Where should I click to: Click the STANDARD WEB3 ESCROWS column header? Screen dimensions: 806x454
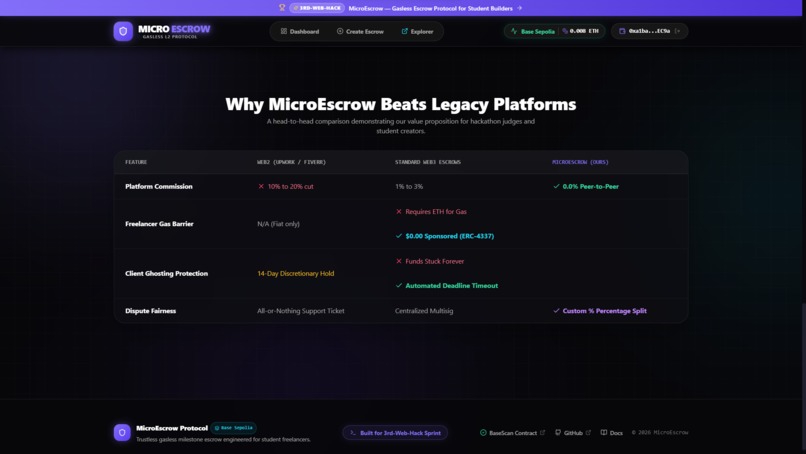428,162
